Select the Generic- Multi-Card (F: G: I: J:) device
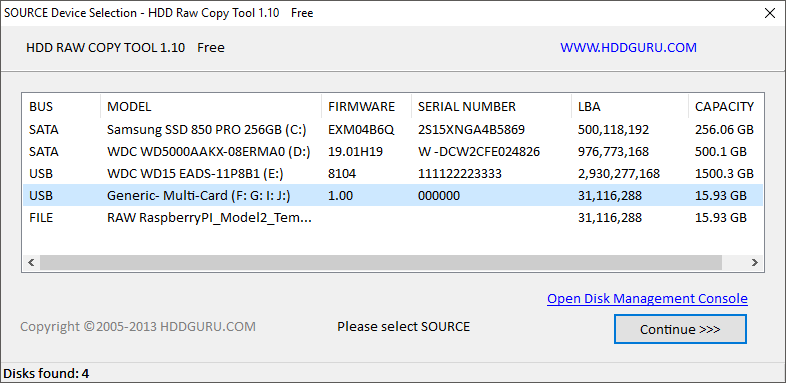The image size is (786, 383). 392,196
